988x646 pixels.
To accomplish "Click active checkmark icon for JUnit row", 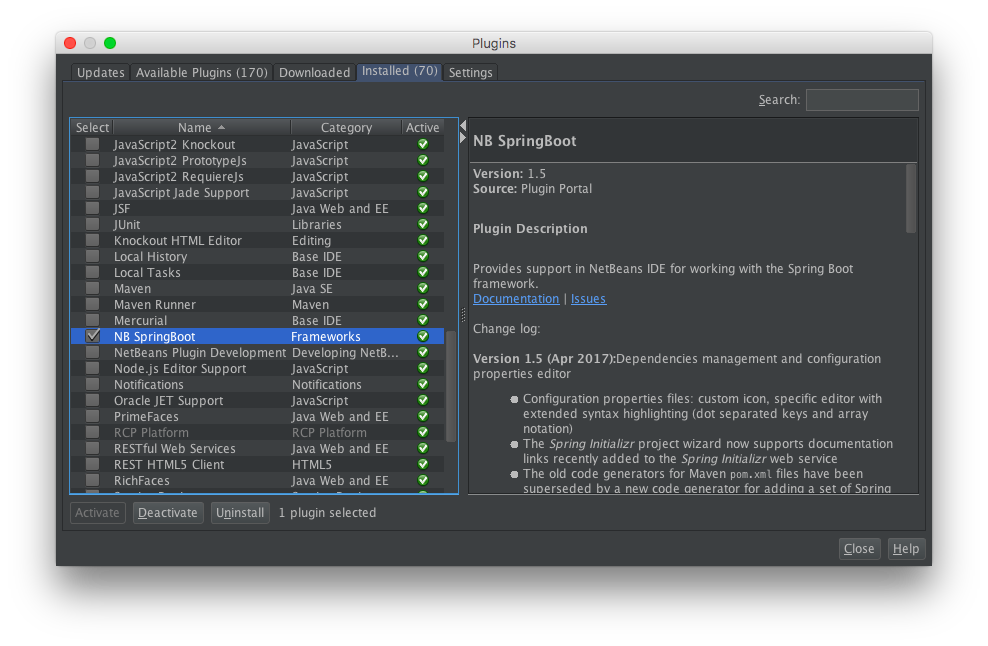I will click(x=423, y=224).
